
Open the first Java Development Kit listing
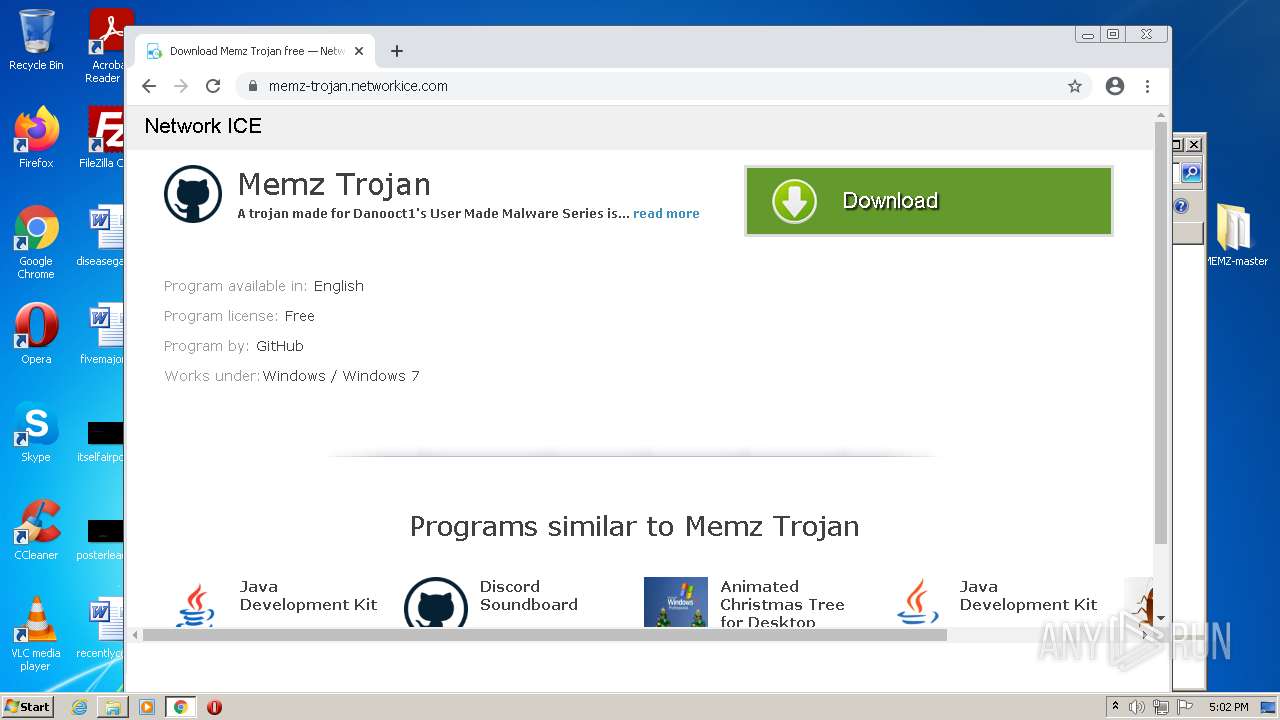(308, 595)
